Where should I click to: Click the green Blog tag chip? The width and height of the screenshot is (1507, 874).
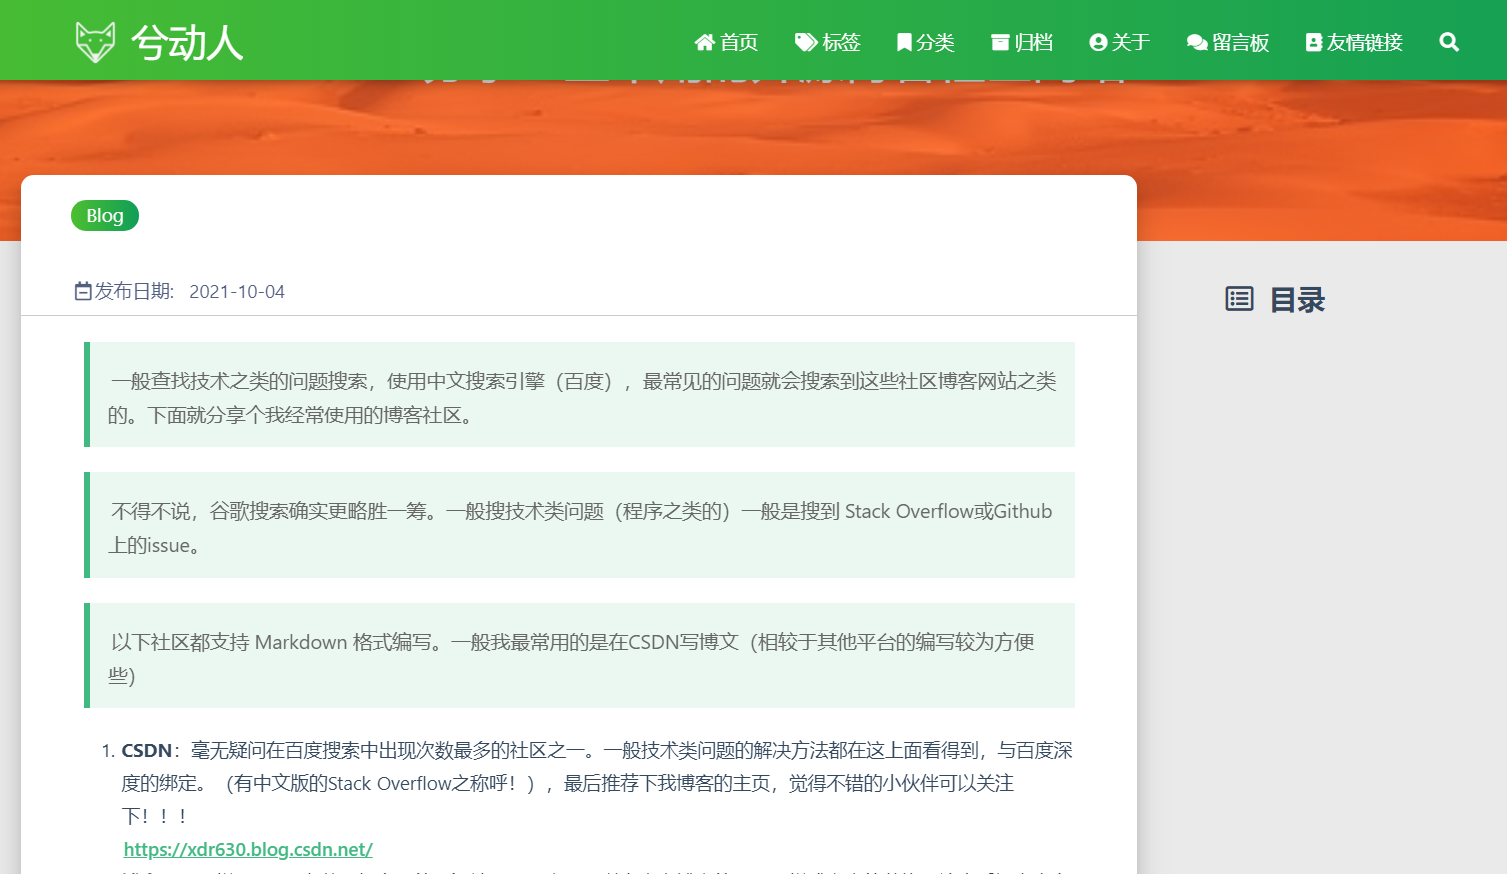coord(105,215)
